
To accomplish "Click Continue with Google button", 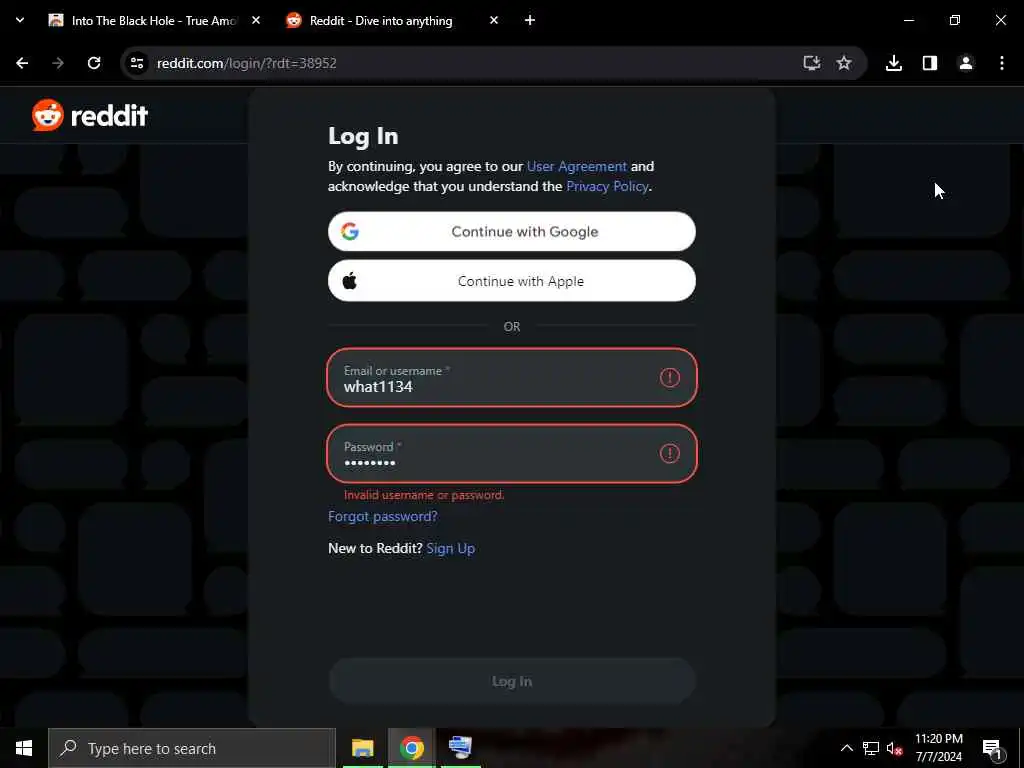I will pos(512,231).
